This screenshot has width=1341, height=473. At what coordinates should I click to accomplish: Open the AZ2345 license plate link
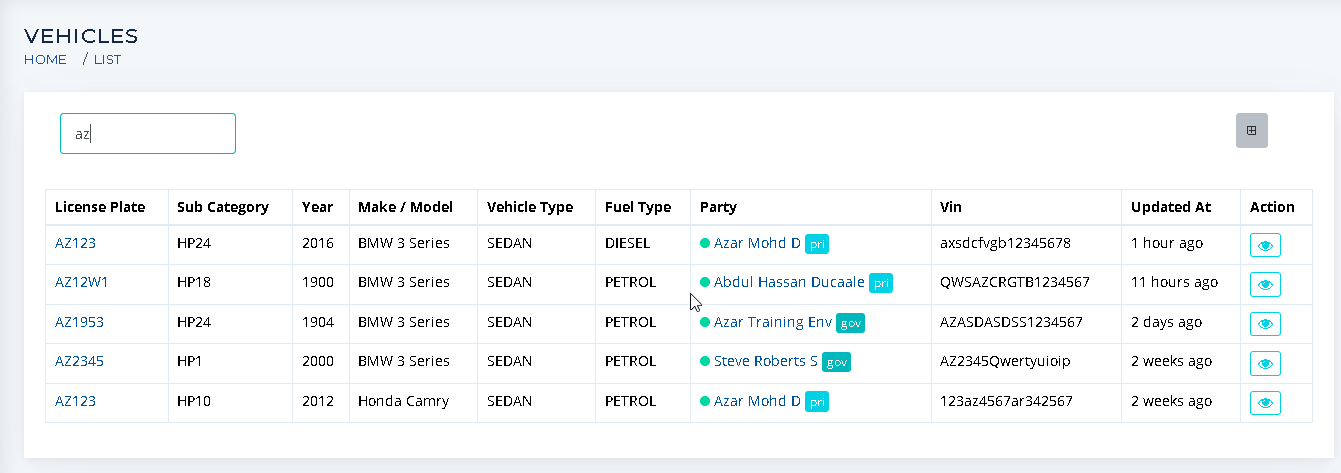pyautogui.click(x=79, y=361)
